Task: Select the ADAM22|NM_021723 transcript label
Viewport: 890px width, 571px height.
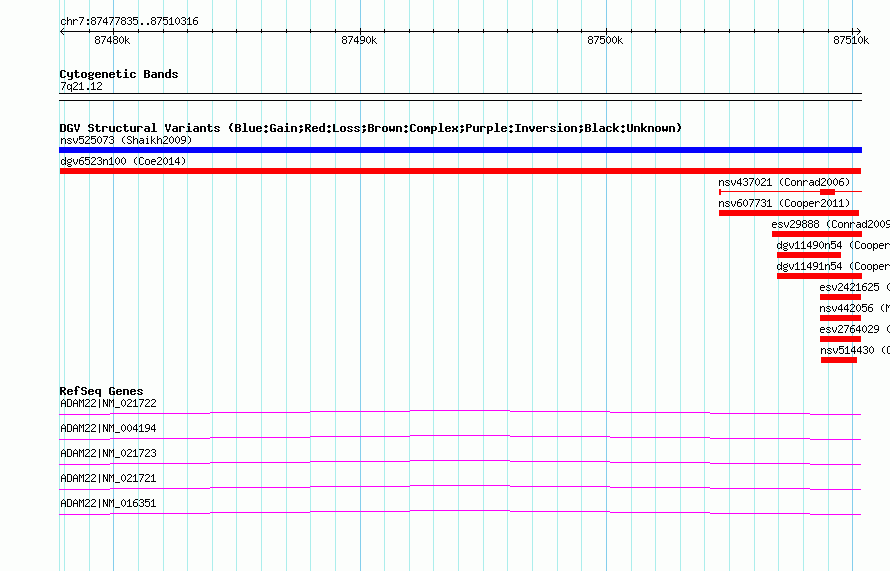Action: 108,454
